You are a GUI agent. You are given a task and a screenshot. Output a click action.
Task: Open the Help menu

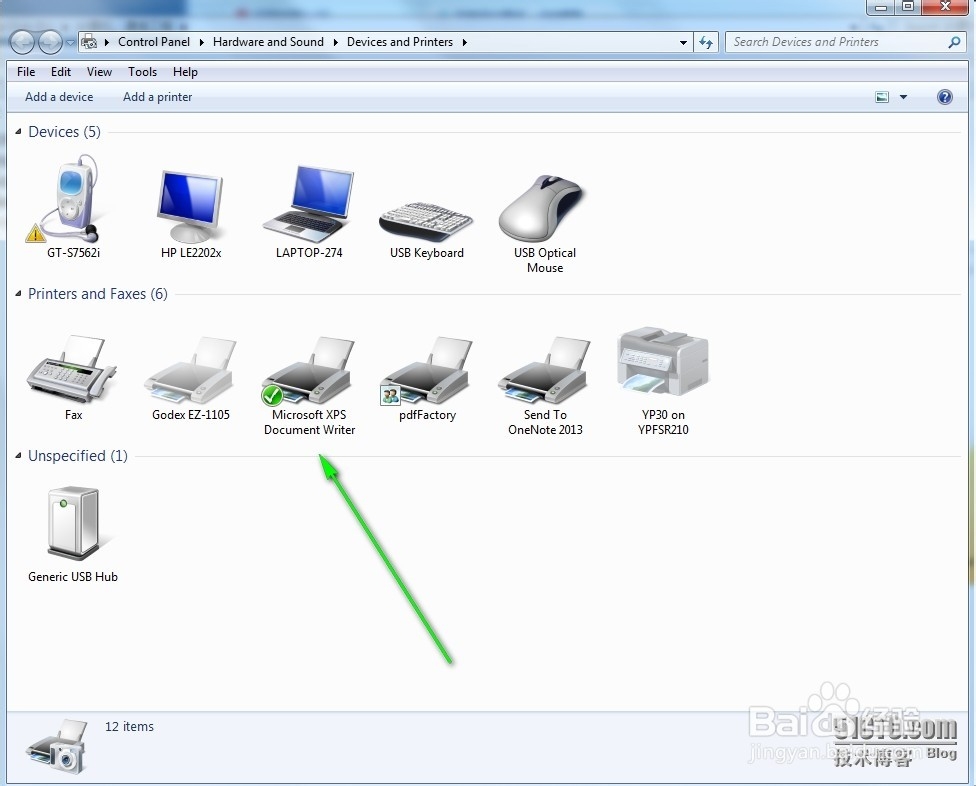185,72
